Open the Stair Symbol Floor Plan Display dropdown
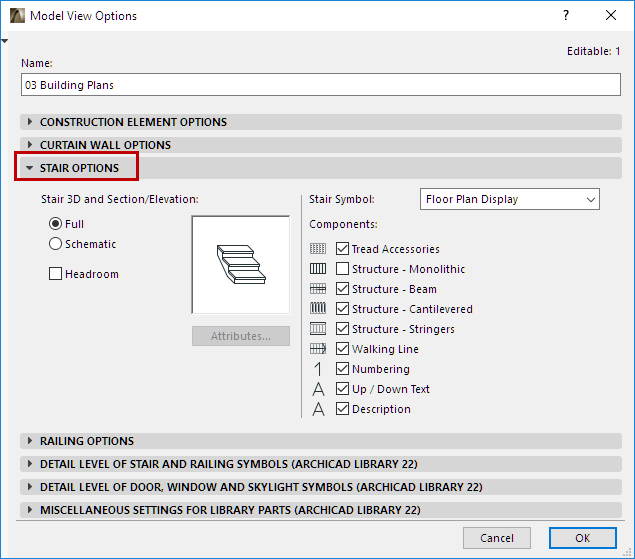Screen dimensions: 635x559 tap(509, 199)
